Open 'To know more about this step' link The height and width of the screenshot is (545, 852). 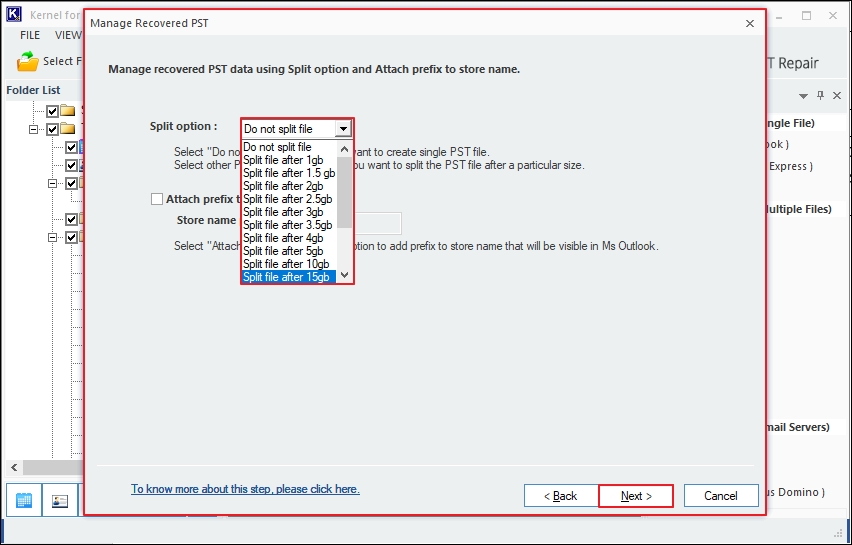pyautogui.click(x=245, y=489)
